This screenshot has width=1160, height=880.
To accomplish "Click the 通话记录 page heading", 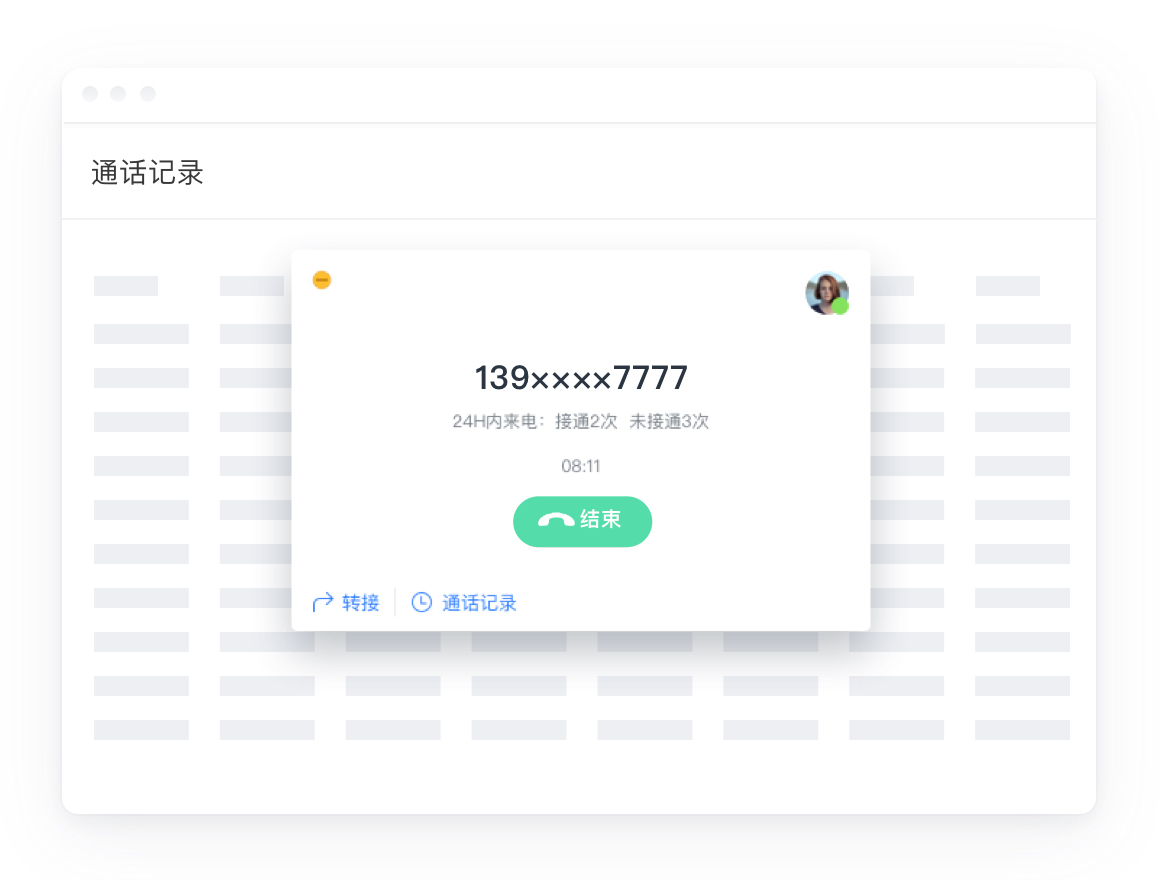I will pos(147,173).
